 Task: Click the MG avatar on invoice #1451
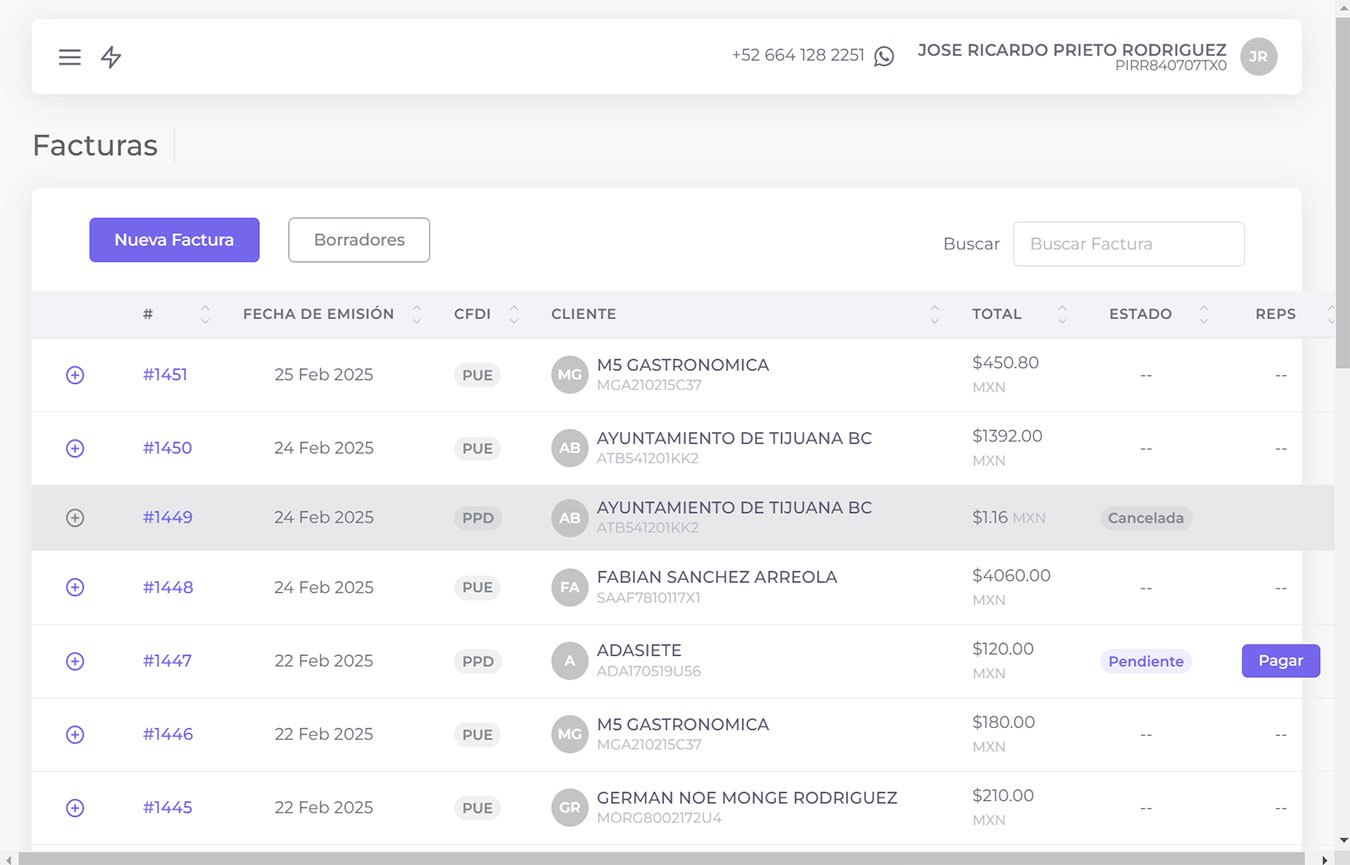tap(569, 375)
